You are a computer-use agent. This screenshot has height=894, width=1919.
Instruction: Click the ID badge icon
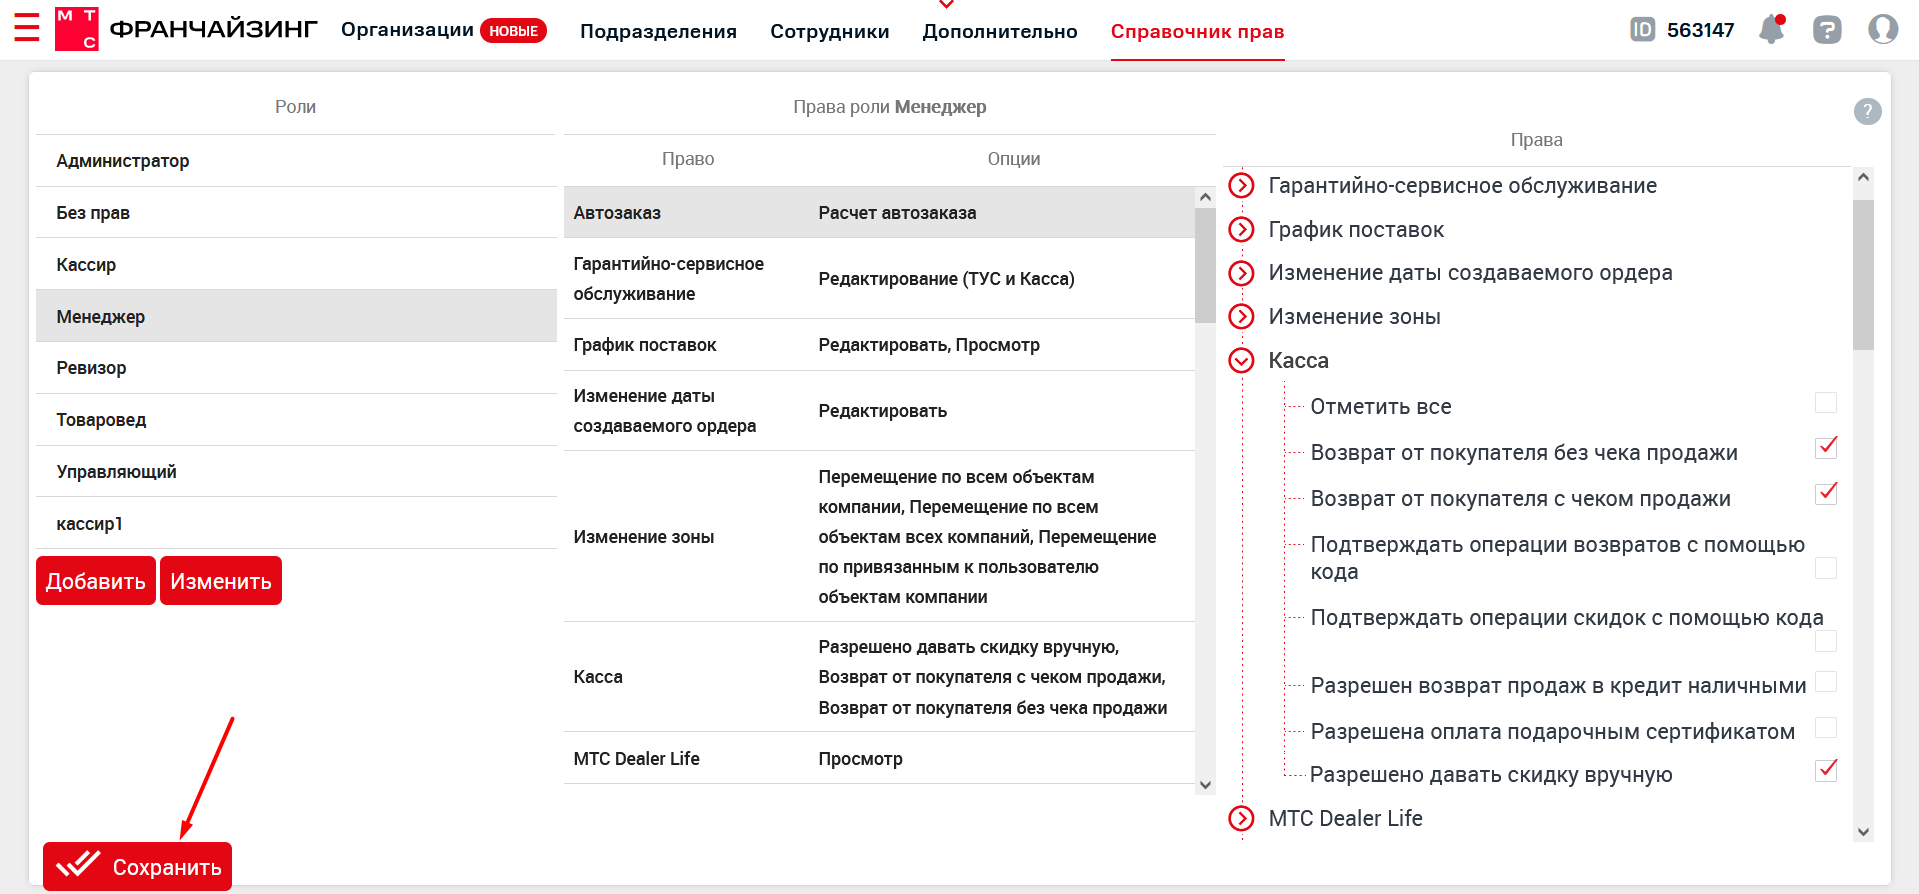(x=1642, y=29)
